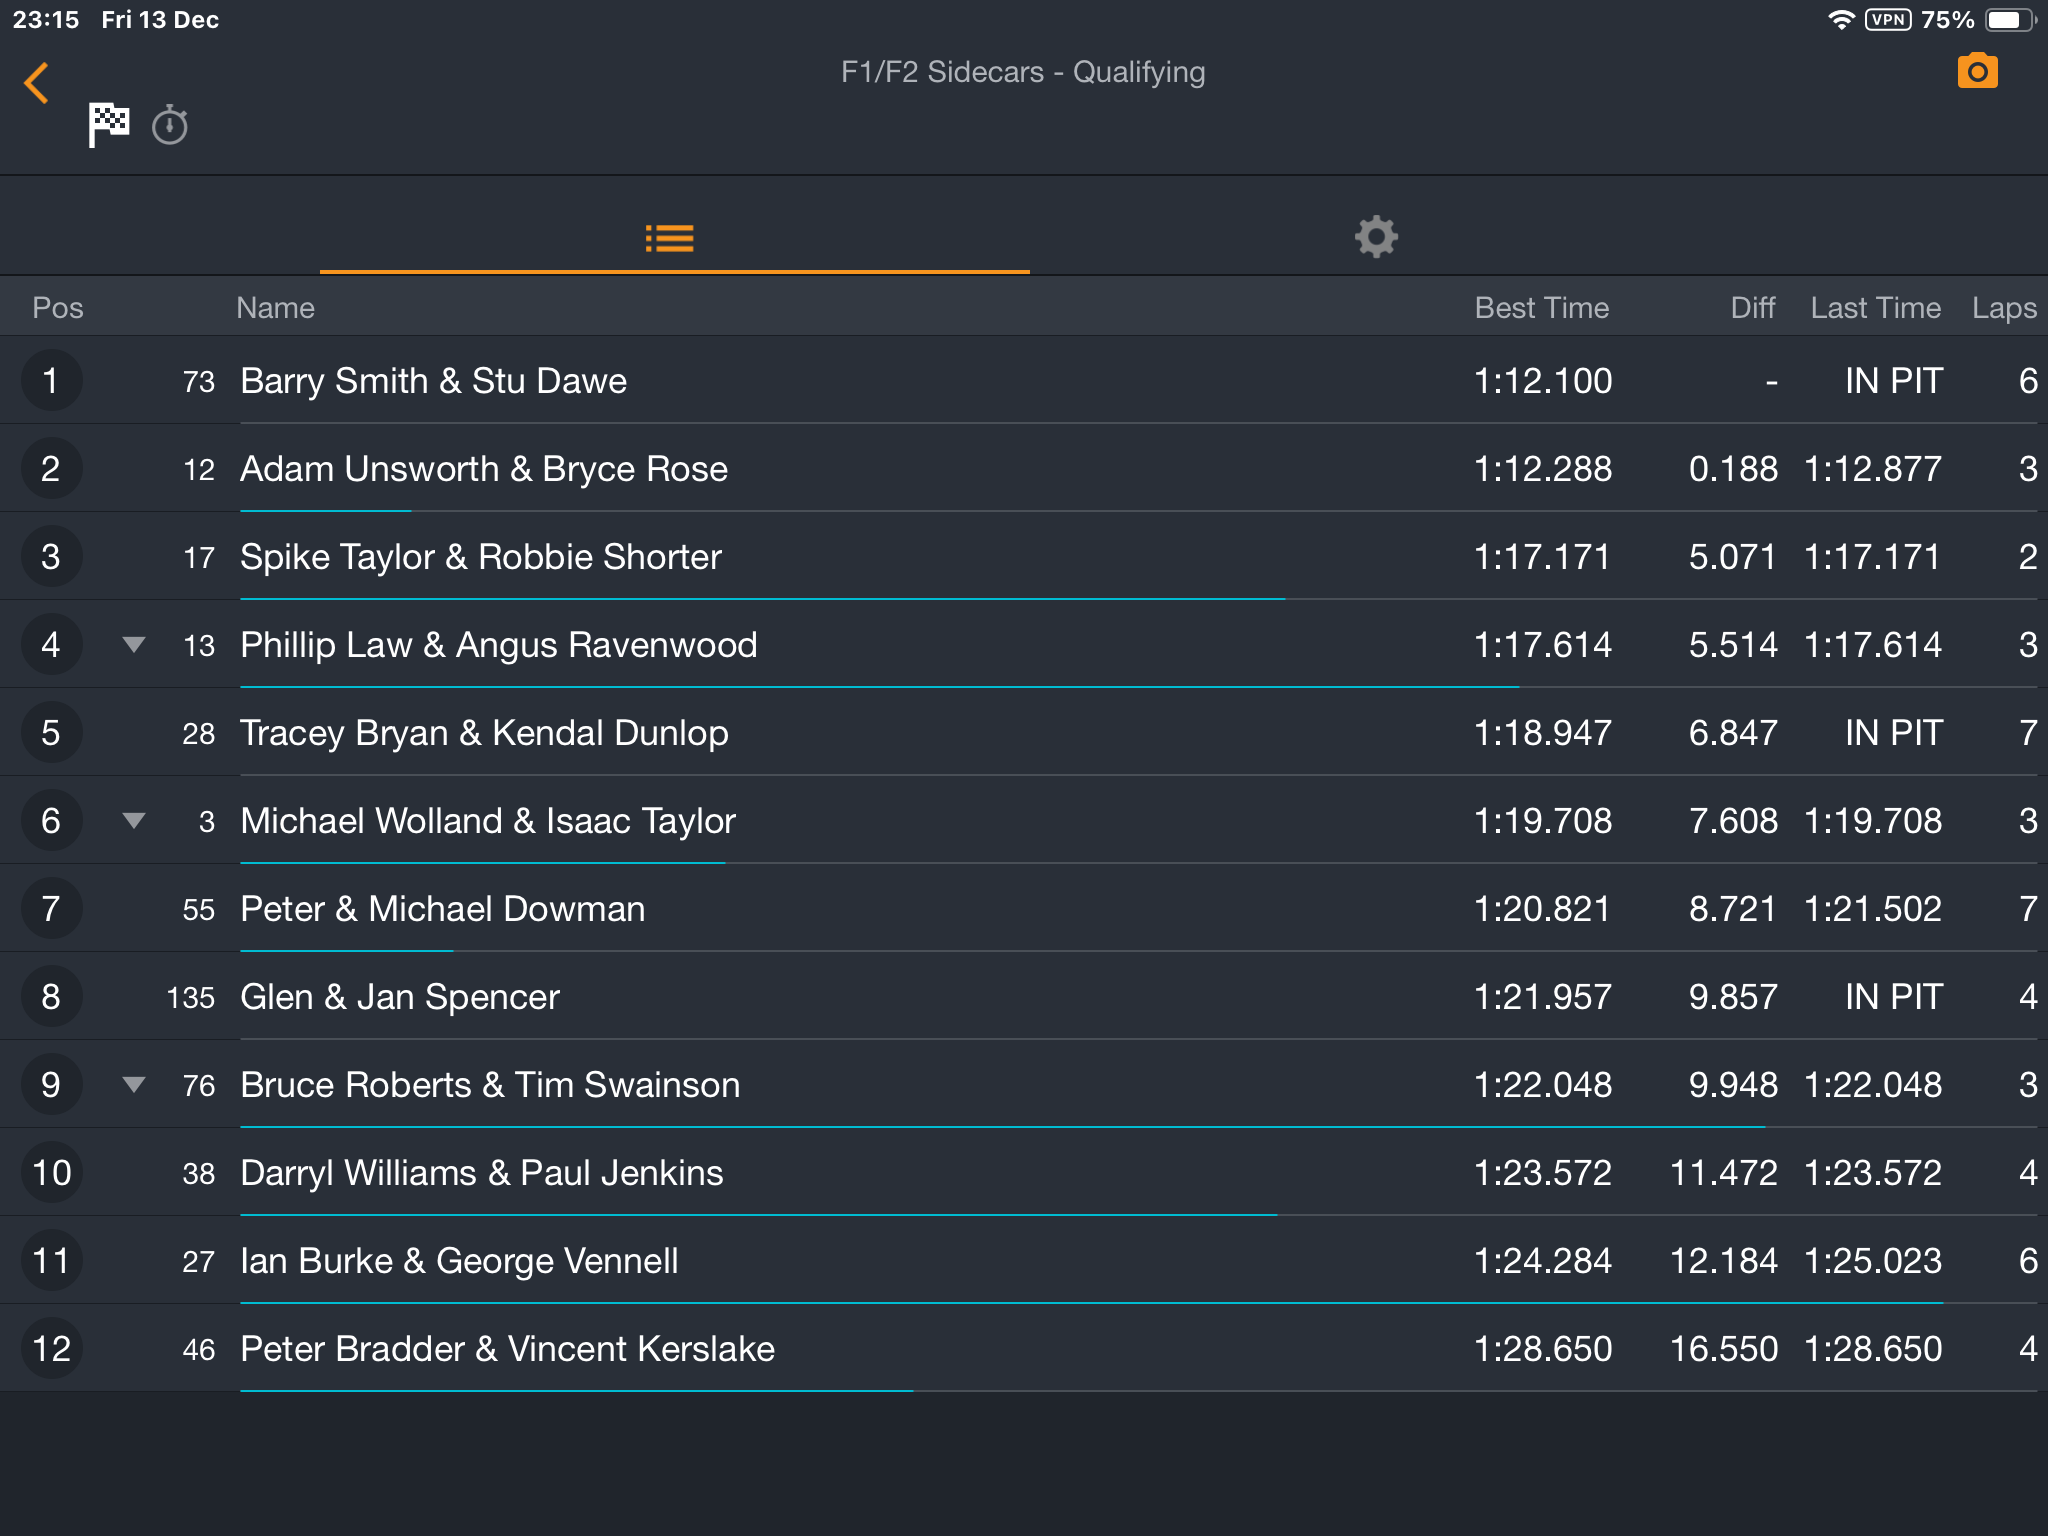Sort by the Laps column header
This screenshot has height=1536, width=2048.
[x=2004, y=308]
